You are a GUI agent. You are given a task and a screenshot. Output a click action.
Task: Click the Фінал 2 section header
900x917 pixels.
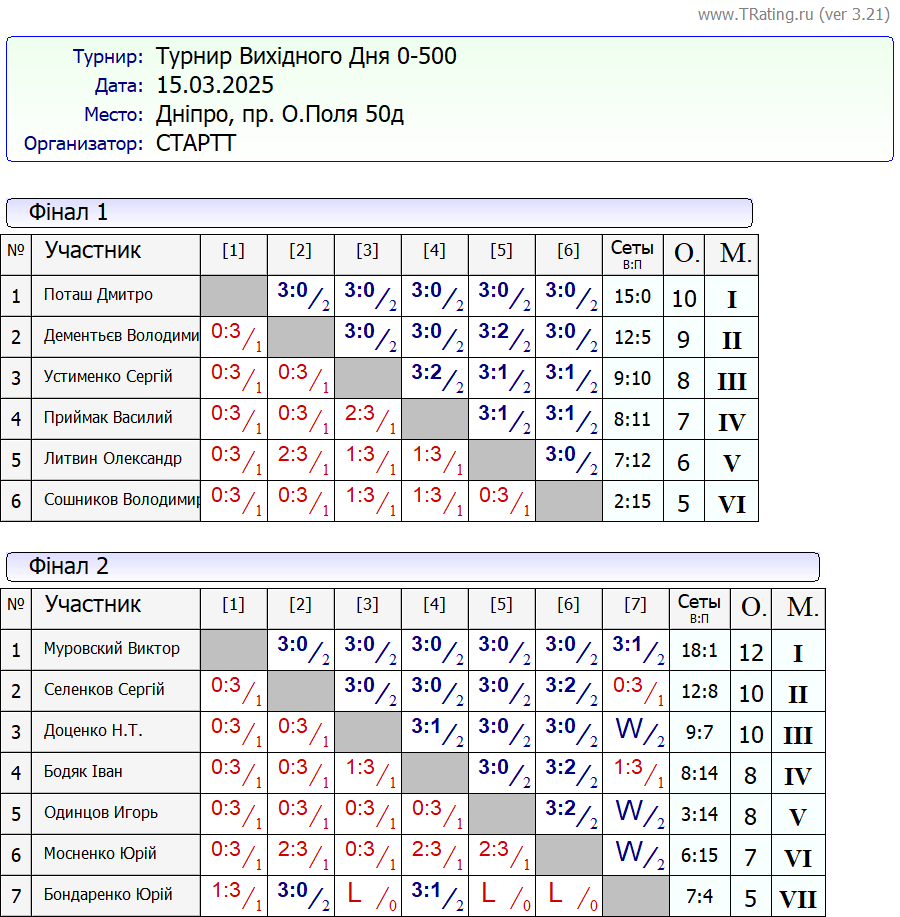(68, 566)
